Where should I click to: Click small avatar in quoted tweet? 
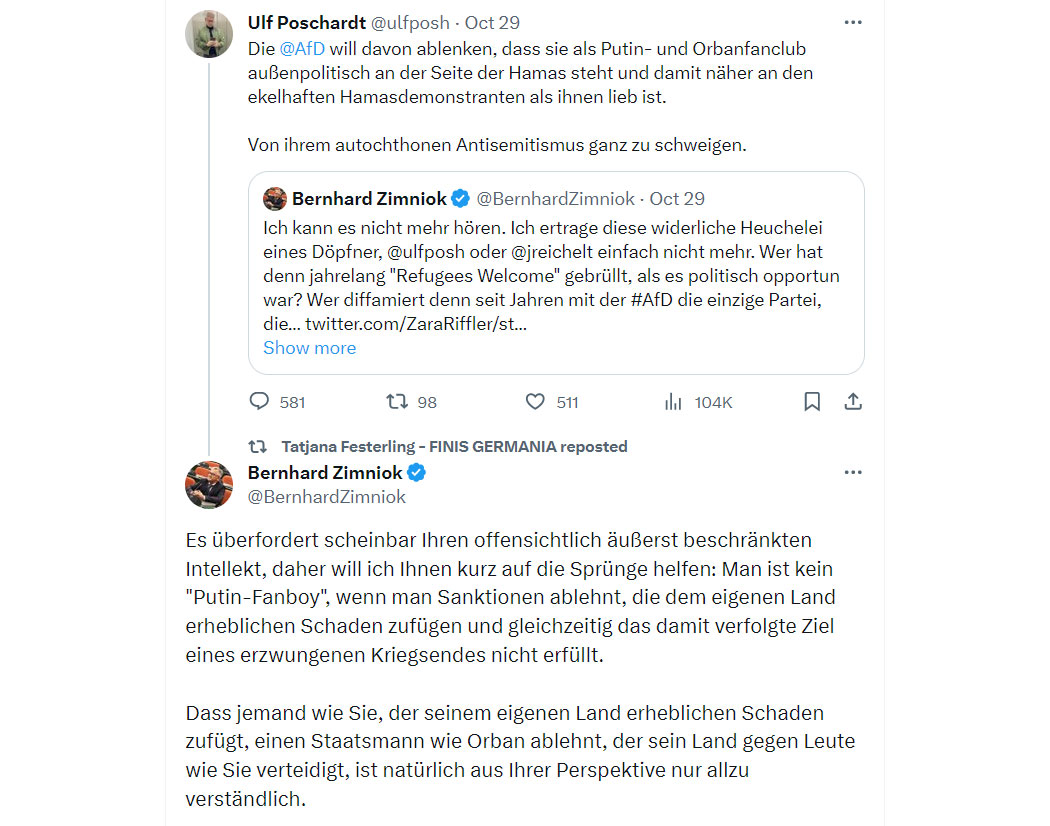pyautogui.click(x=275, y=199)
